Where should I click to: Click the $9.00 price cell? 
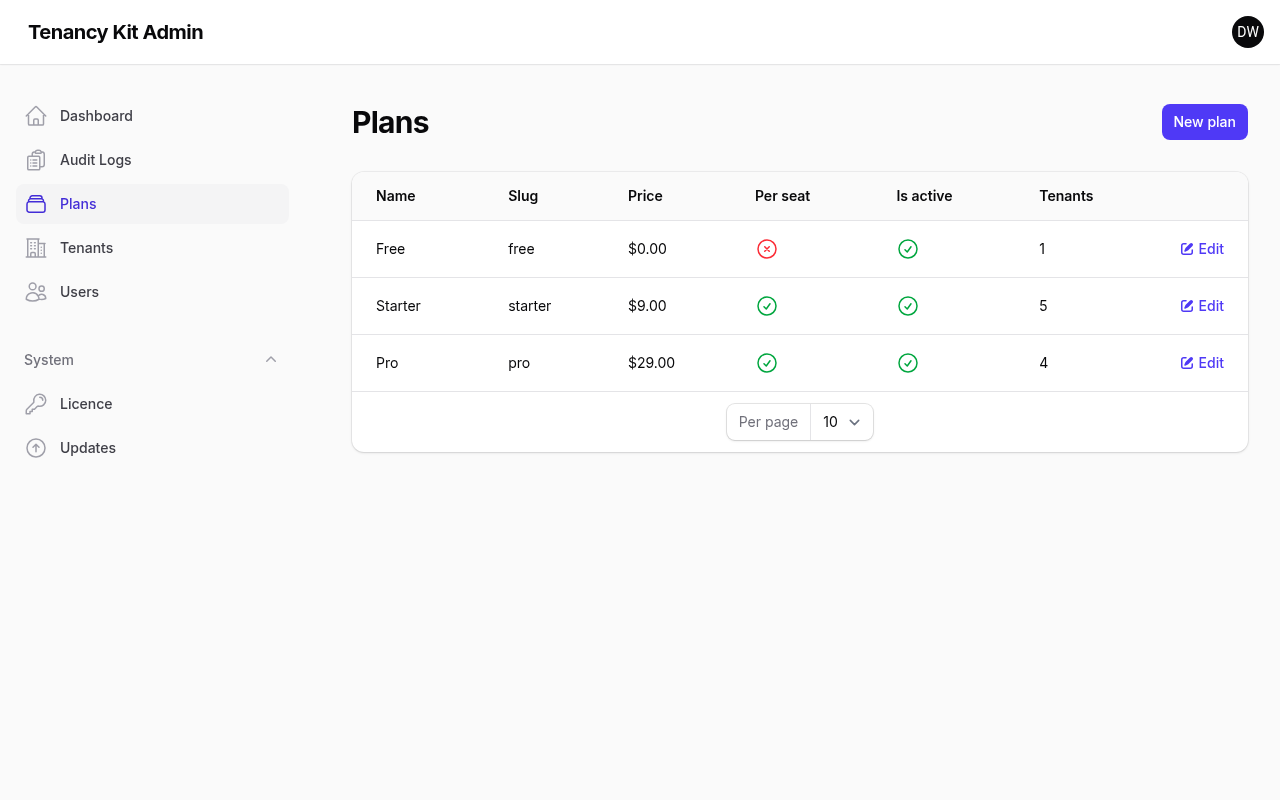coord(647,306)
